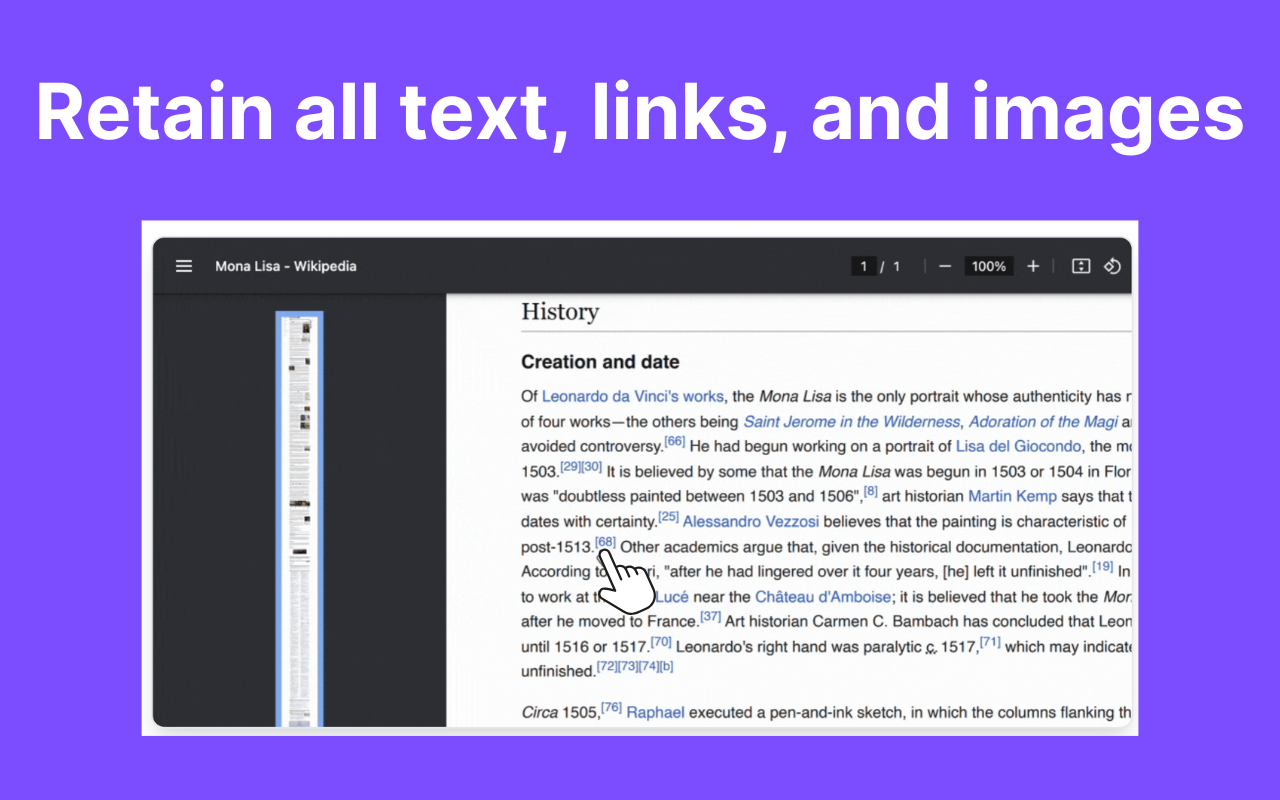Select the page 1 thumbnail in the sidebar
This screenshot has width=1280, height=800.
299,518
